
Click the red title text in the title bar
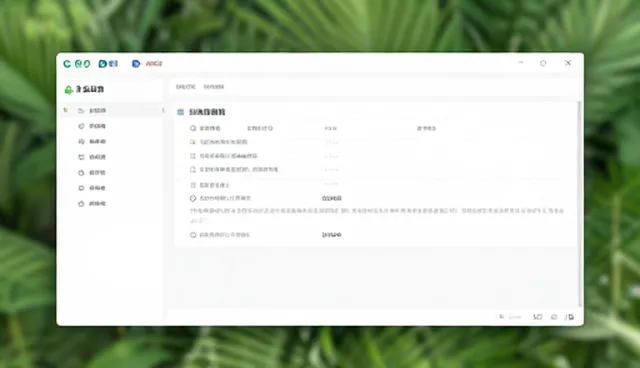click(x=154, y=64)
